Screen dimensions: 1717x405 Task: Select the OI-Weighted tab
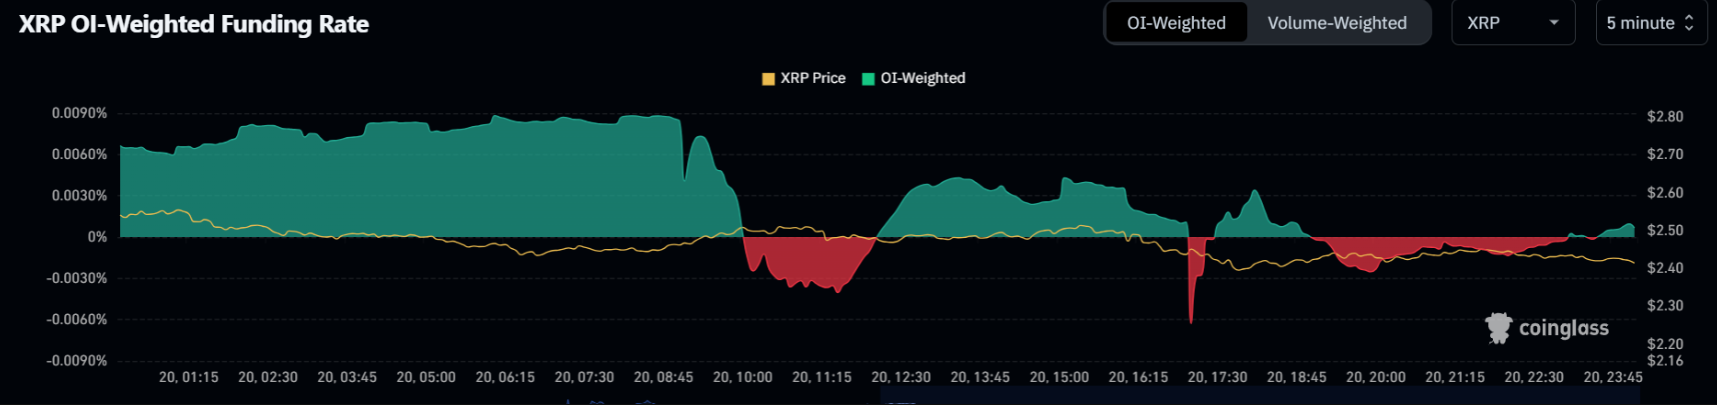coord(1176,23)
